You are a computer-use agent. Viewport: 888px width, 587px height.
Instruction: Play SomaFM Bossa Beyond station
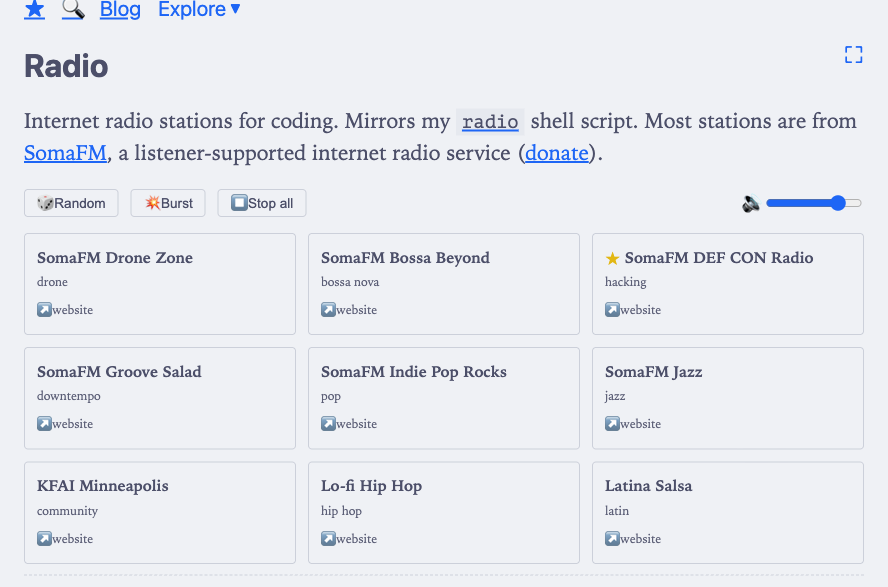(444, 284)
